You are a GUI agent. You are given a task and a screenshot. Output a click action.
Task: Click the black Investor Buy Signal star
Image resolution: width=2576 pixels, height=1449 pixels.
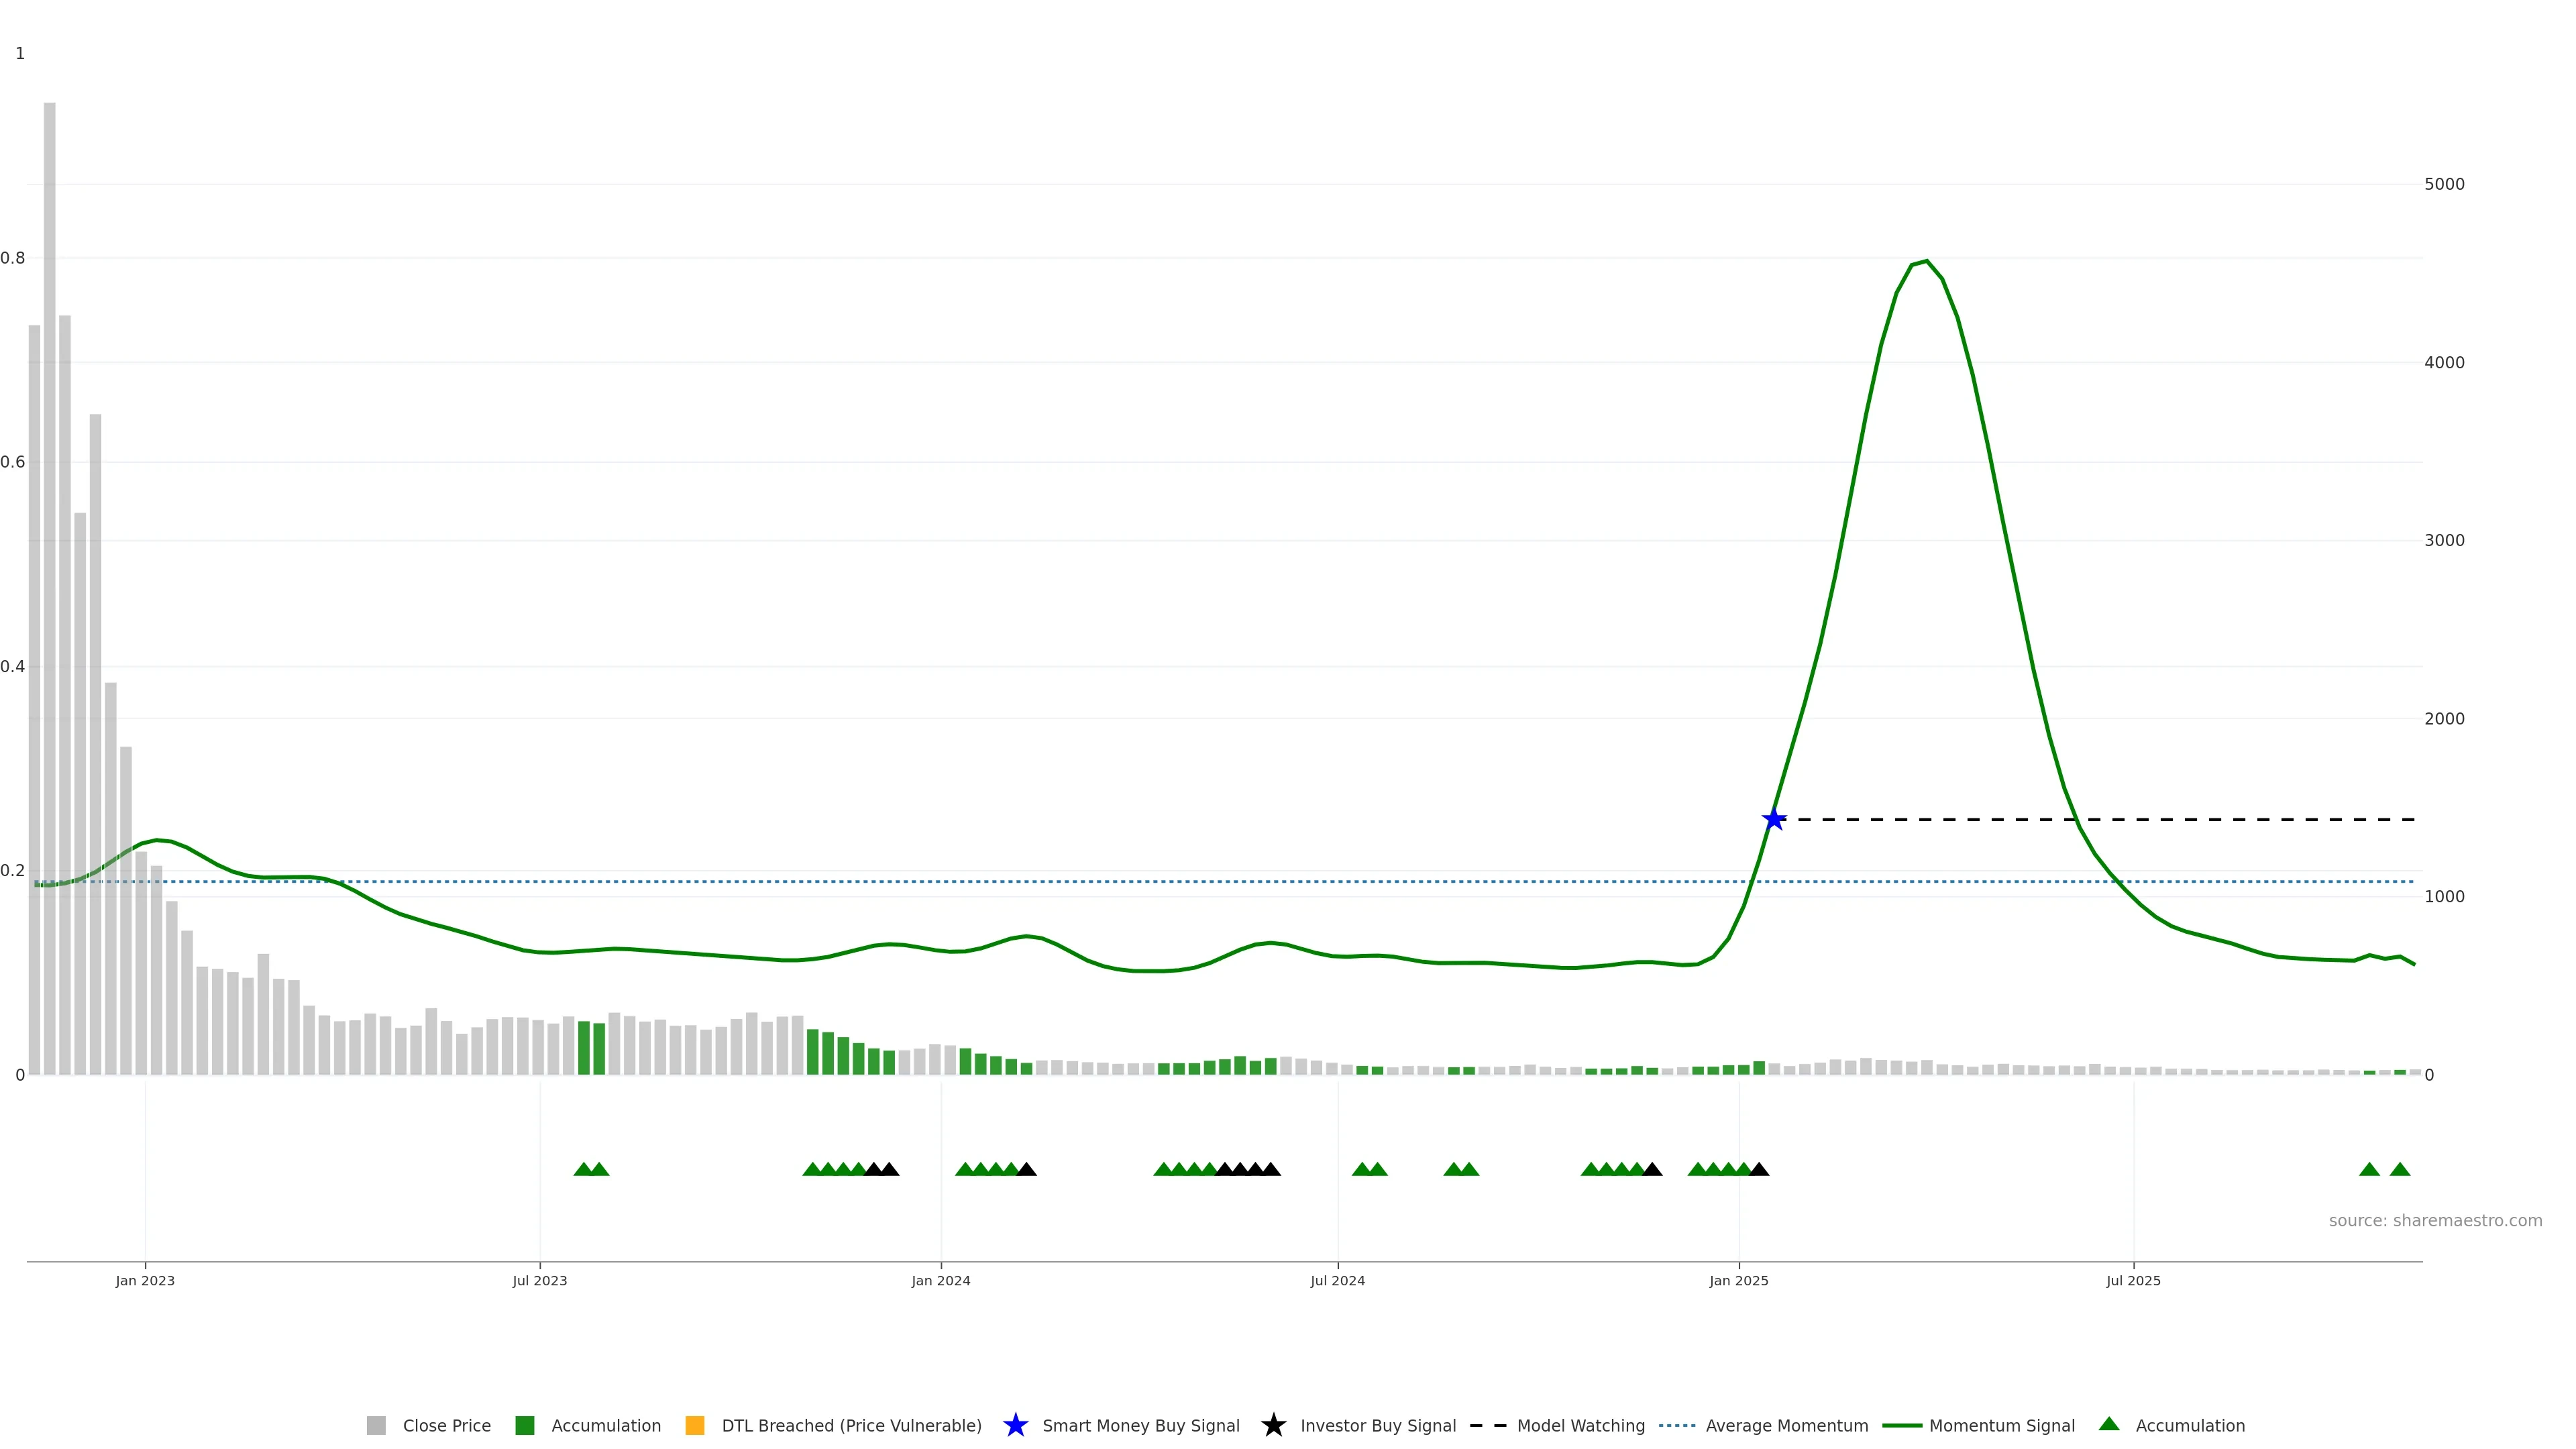(1273, 1425)
